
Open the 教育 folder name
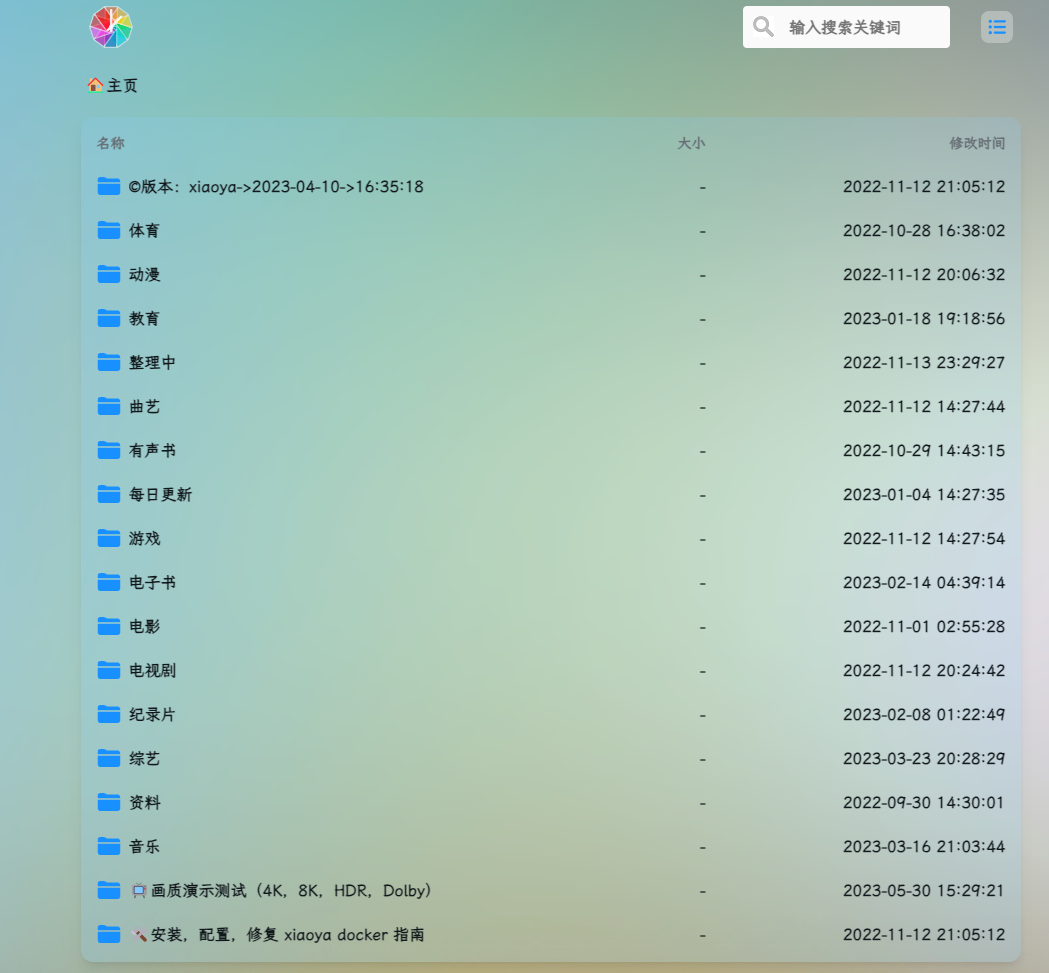point(145,319)
